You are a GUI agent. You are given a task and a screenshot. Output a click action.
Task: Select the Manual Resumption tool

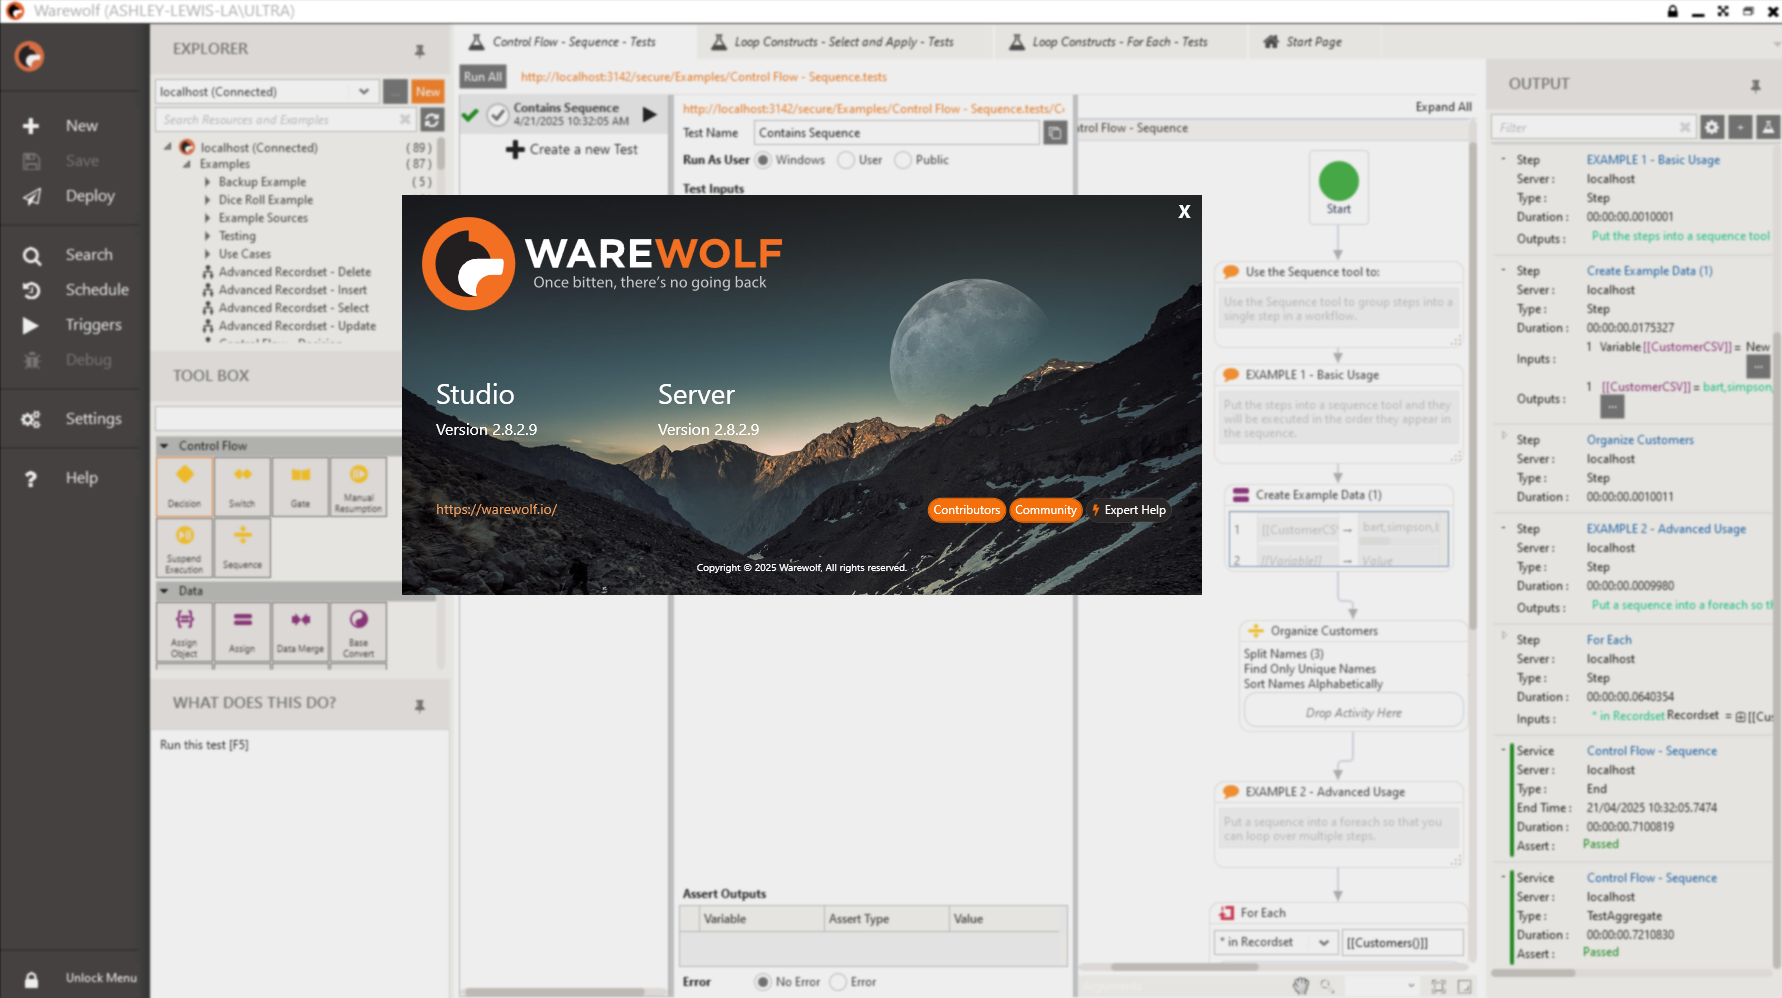point(358,487)
